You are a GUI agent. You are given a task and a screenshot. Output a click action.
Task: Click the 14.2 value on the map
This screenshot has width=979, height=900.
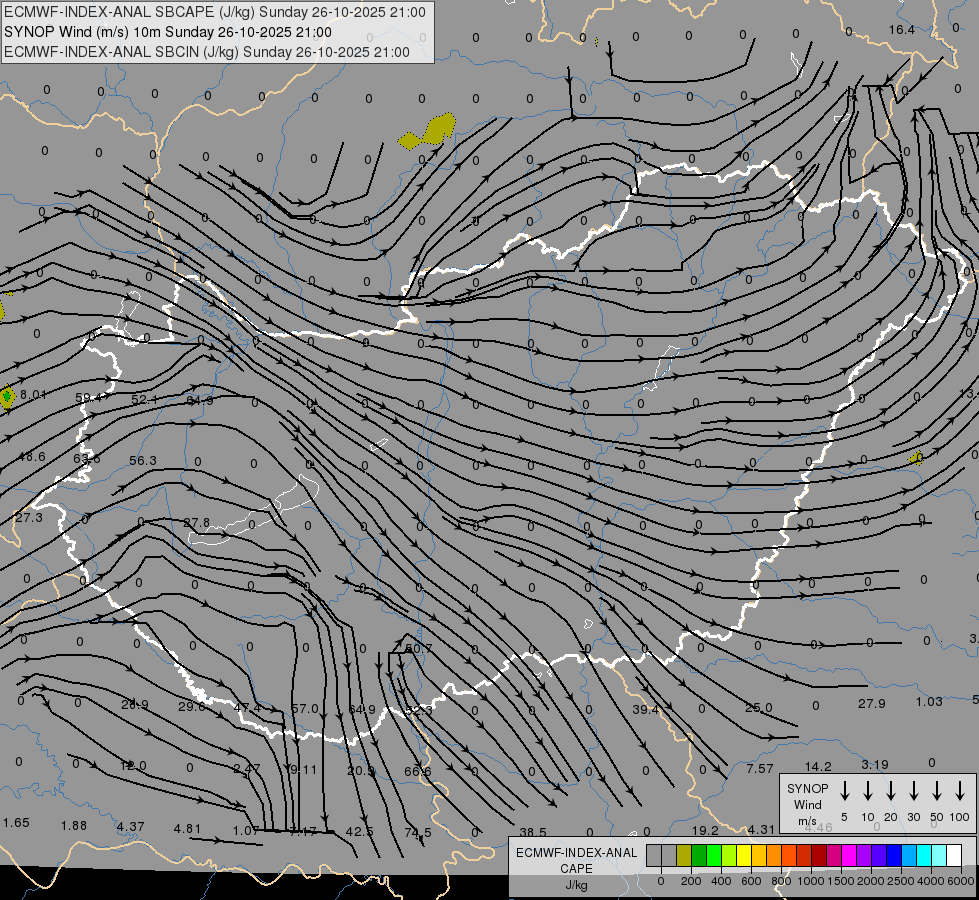[x=818, y=766]
